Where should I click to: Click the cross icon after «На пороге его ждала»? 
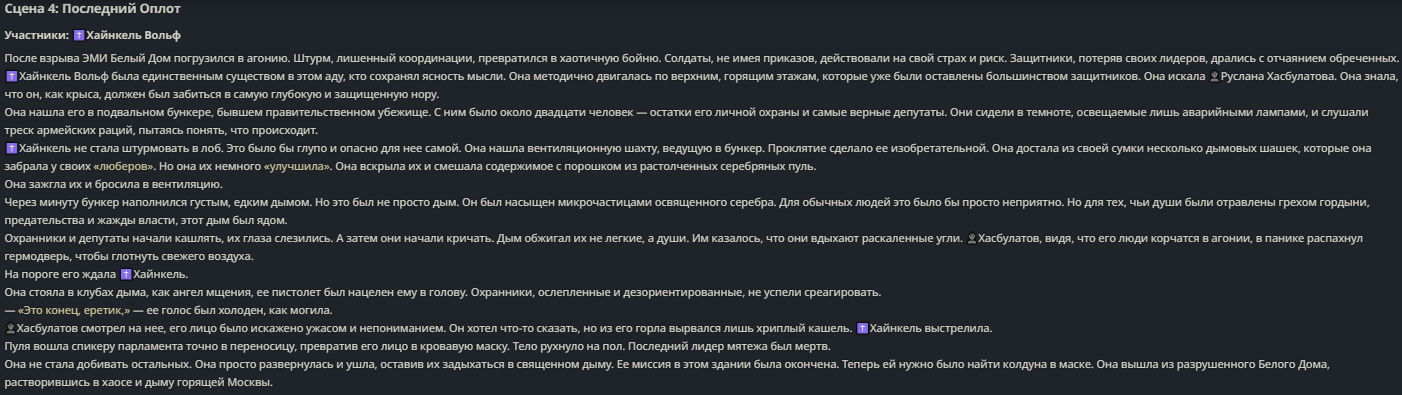coord(125,274)
